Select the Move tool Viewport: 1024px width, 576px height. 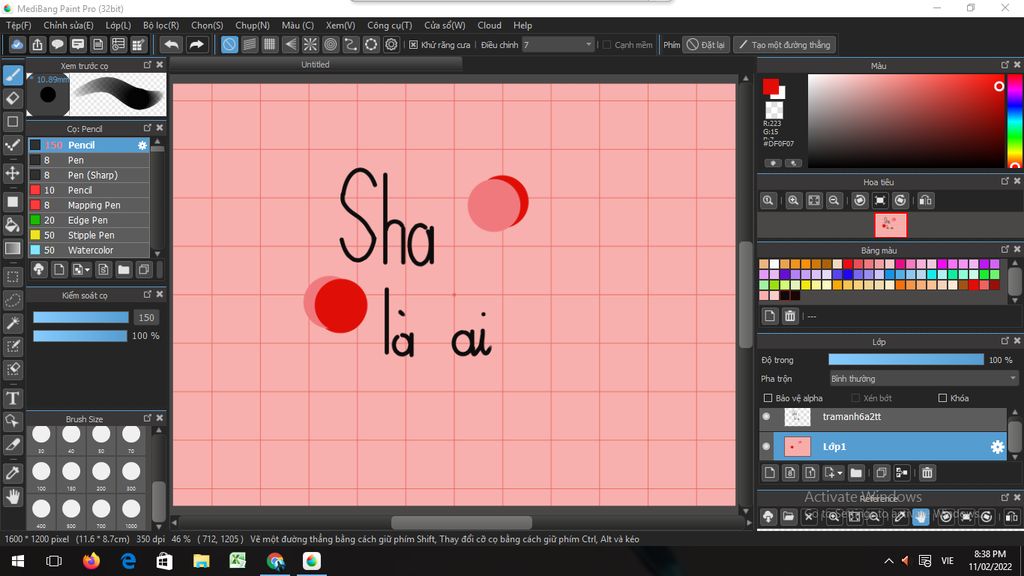[x=13, y=173]
